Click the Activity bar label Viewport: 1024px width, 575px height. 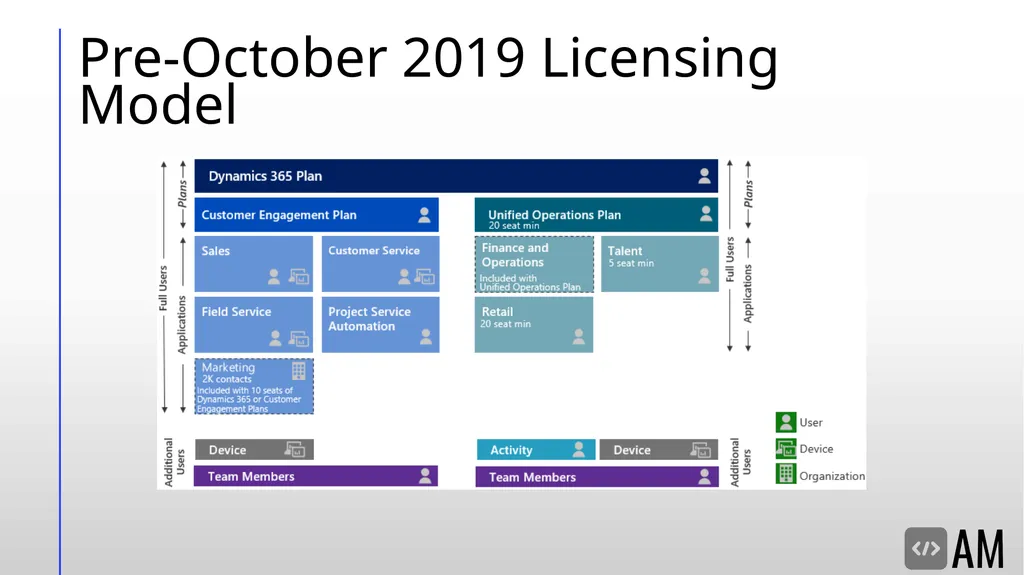point(511,450)
